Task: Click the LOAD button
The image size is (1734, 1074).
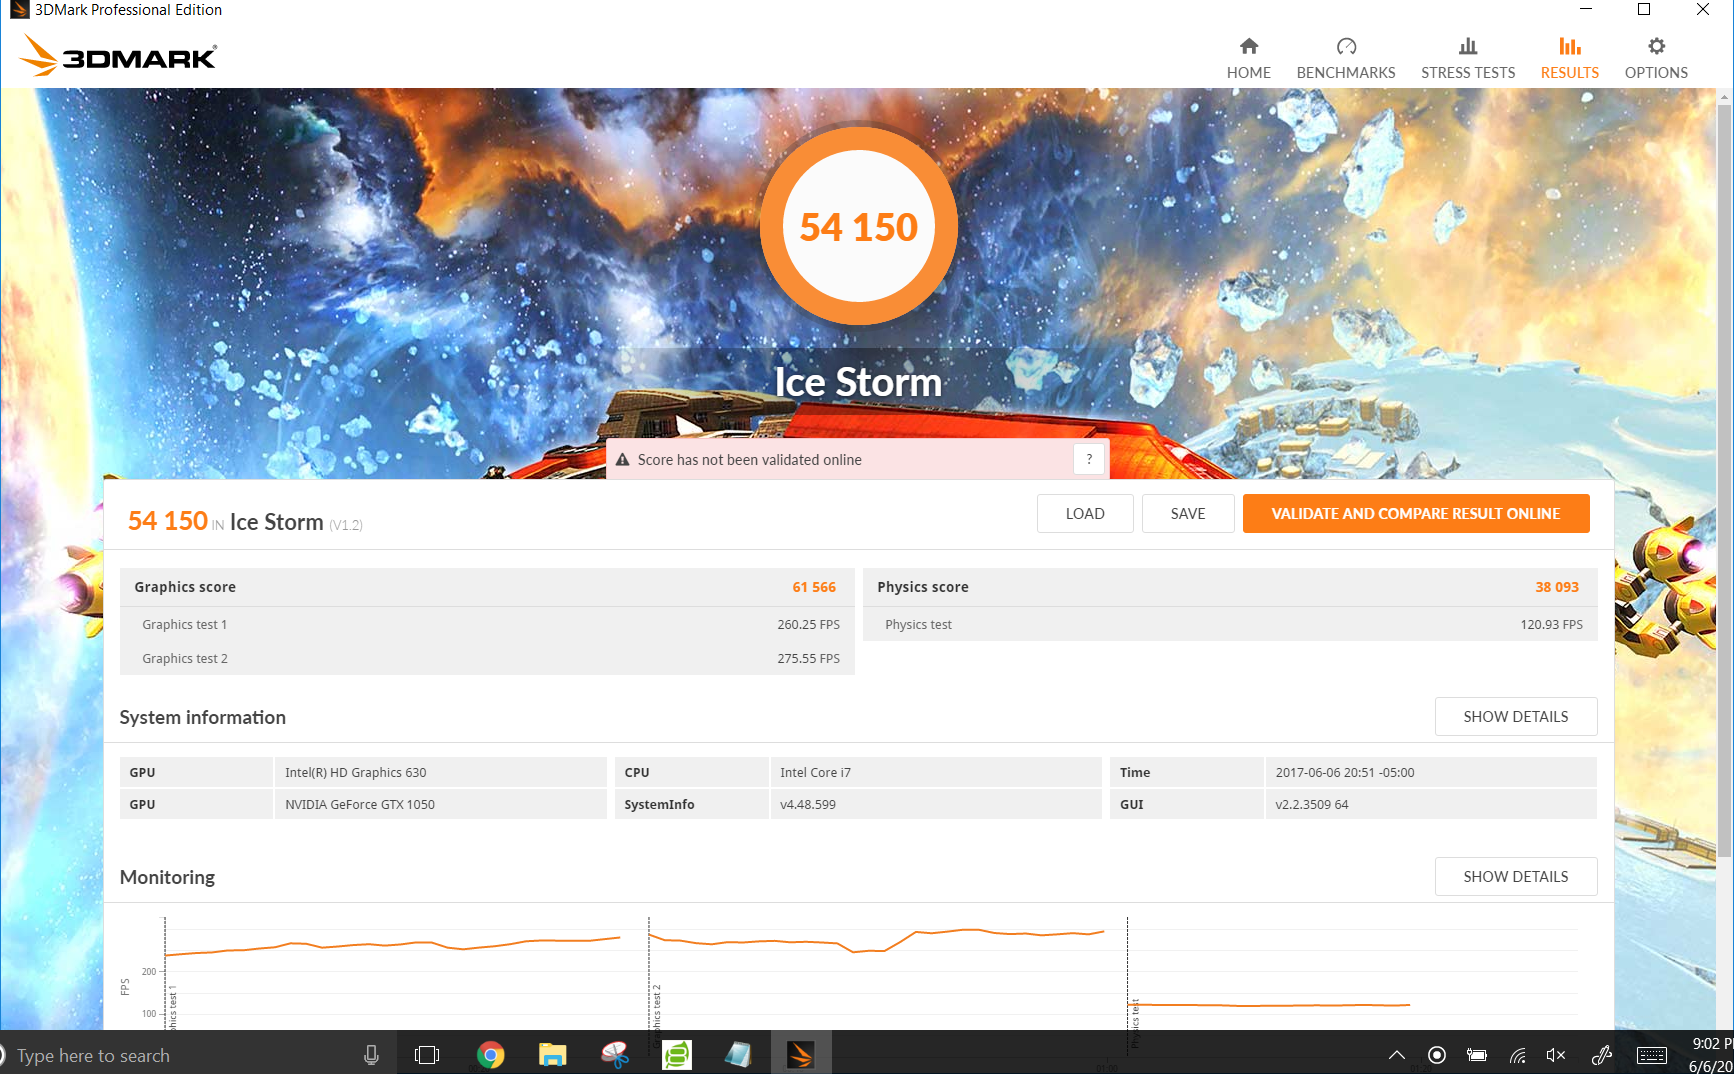Action: tap(1085, 513)
